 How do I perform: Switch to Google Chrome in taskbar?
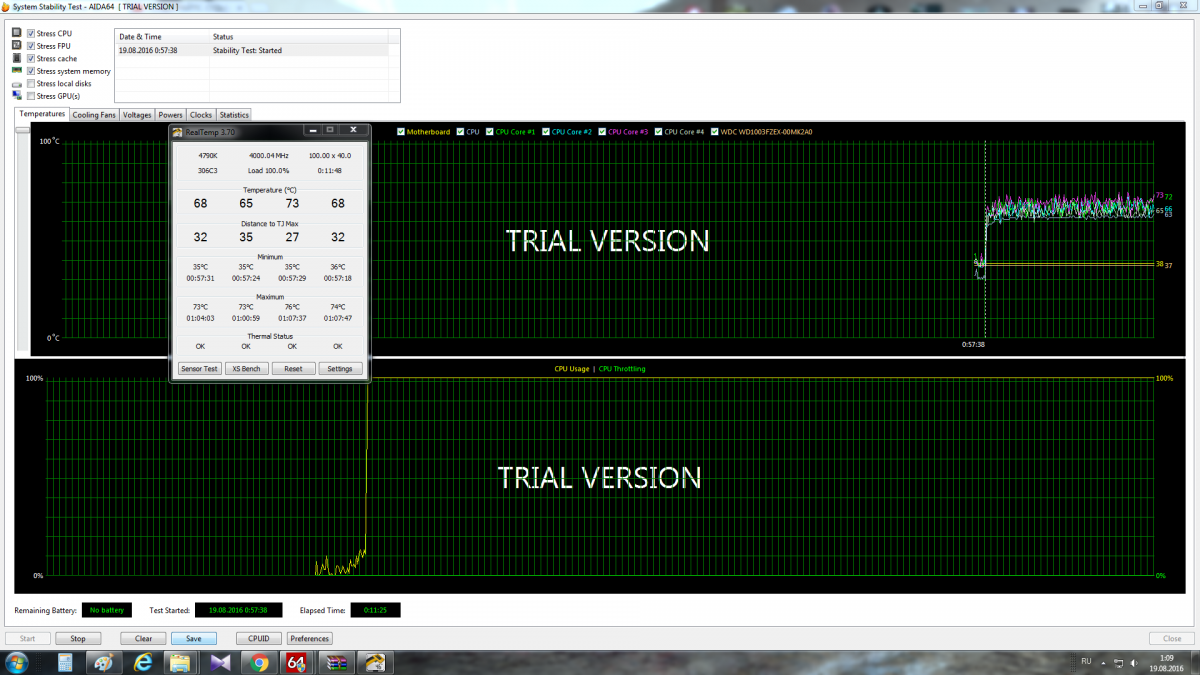tap(259, 662)
